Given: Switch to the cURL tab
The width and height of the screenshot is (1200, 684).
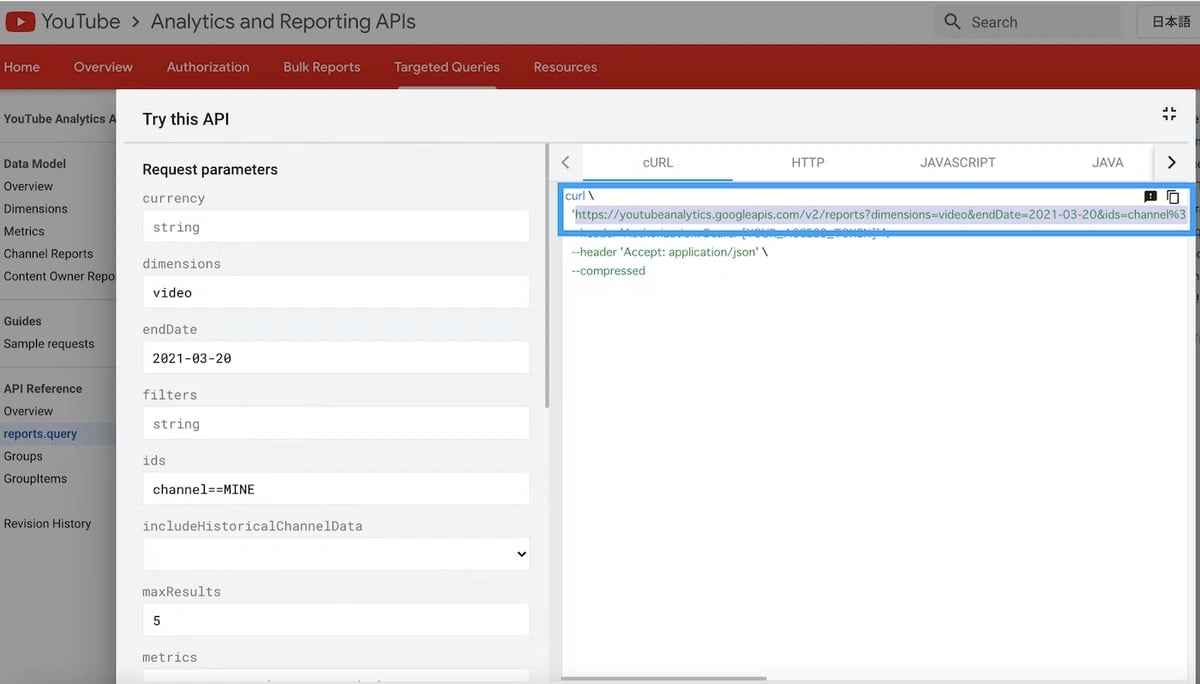Looking at the screenshot, I should click(658, 162).
